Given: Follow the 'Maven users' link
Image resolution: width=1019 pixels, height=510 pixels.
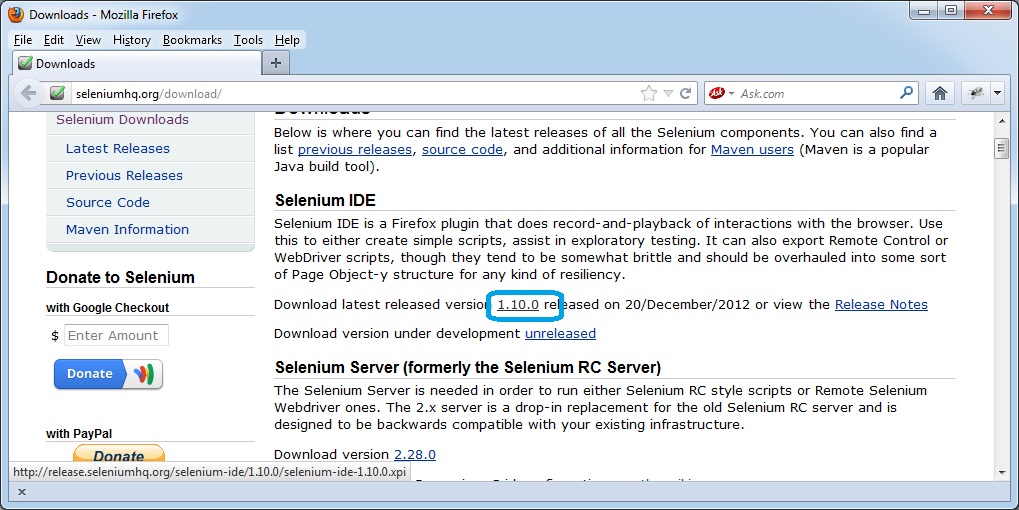Looking at the screenshot, I should pos(752,149).
